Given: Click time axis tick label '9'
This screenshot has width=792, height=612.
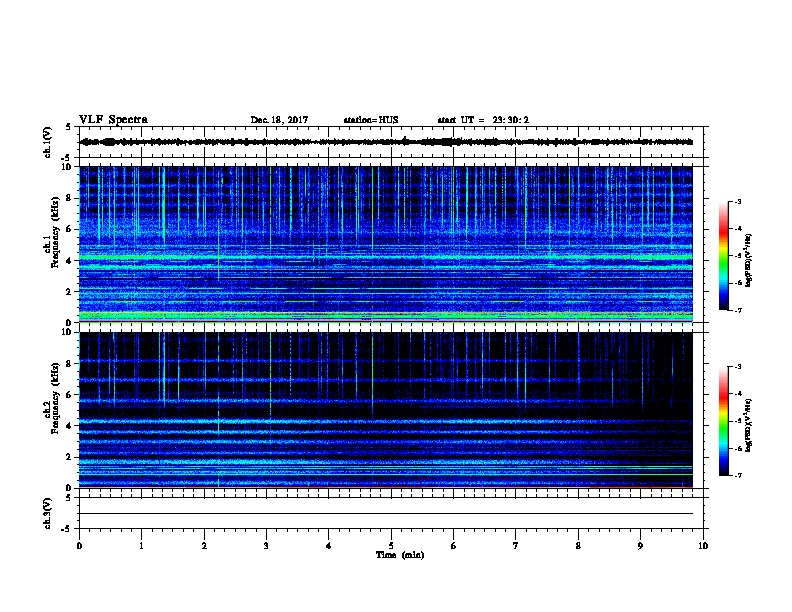Looking at the screenshot, I should coord(640,545).
